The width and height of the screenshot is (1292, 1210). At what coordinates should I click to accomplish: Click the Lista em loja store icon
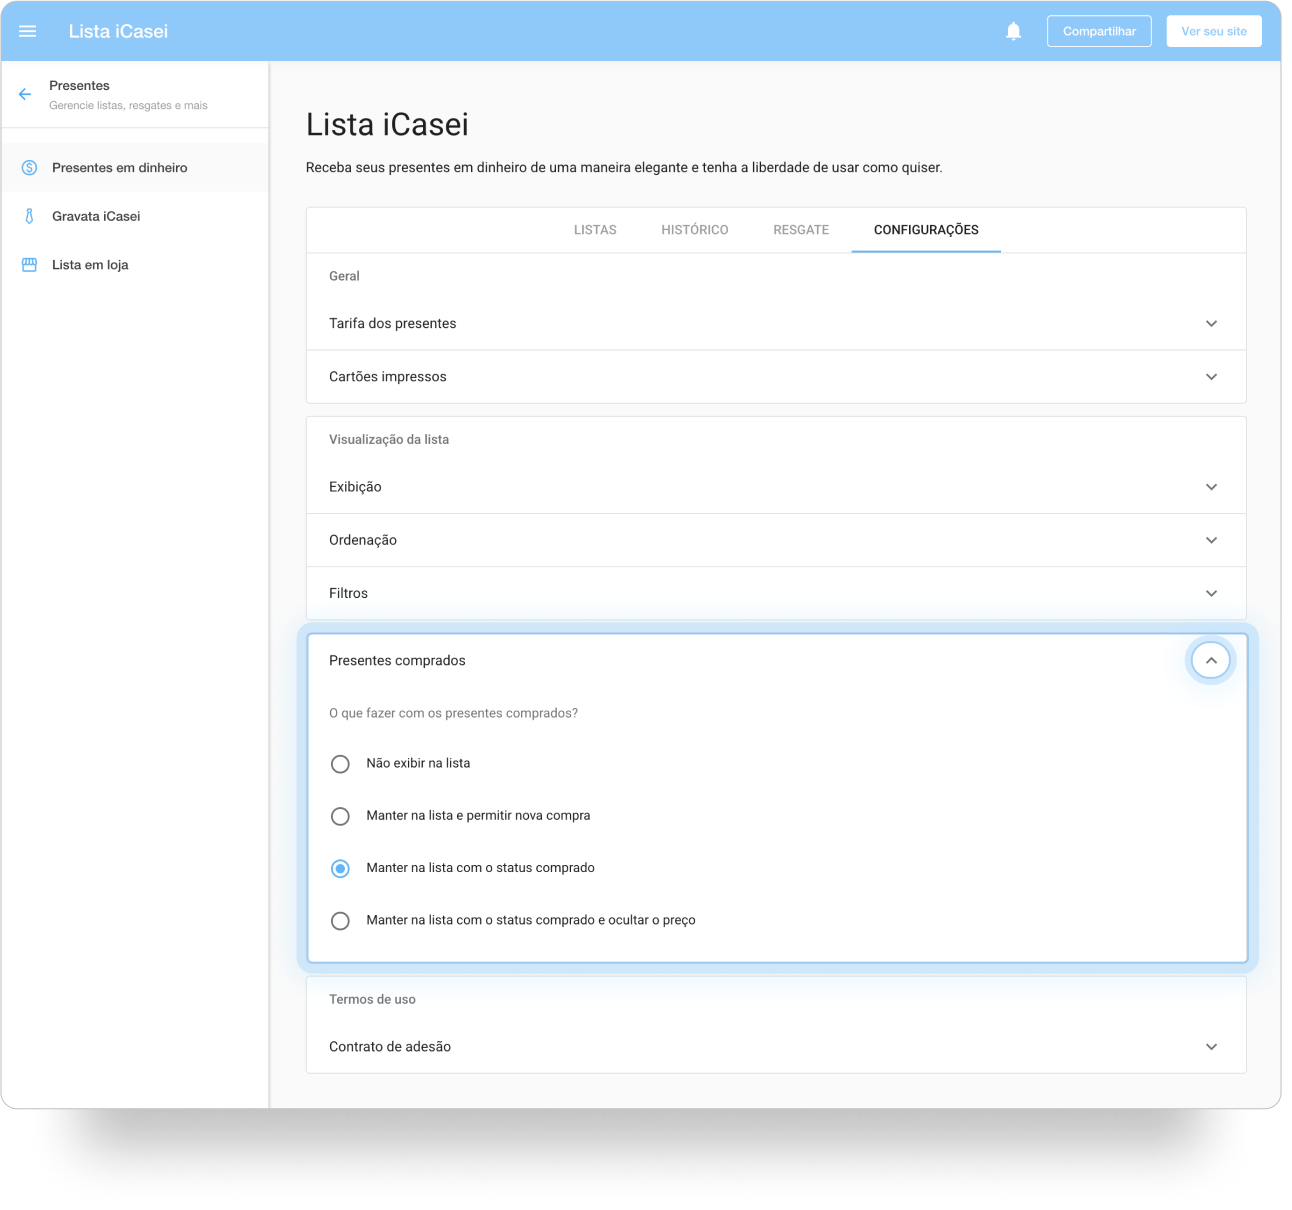click(x=30, y=265)
